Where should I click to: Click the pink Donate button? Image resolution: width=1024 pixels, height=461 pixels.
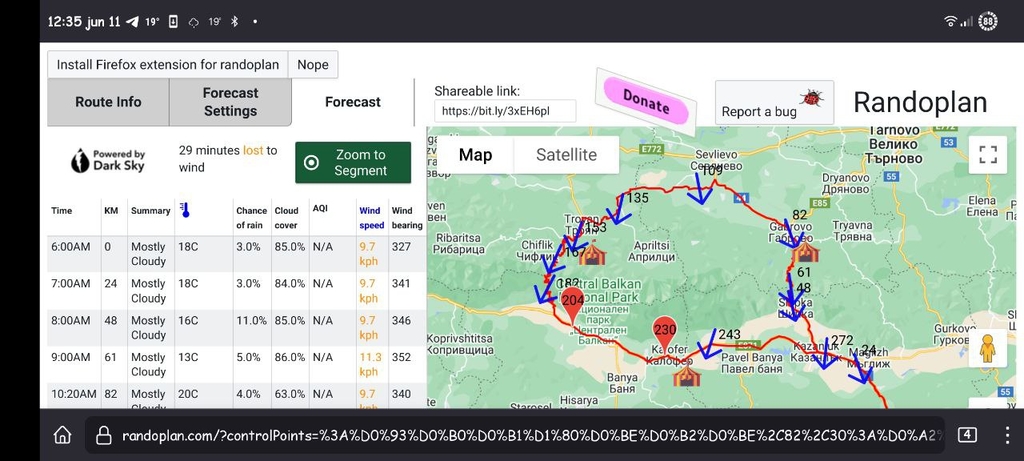coord(646,99)
